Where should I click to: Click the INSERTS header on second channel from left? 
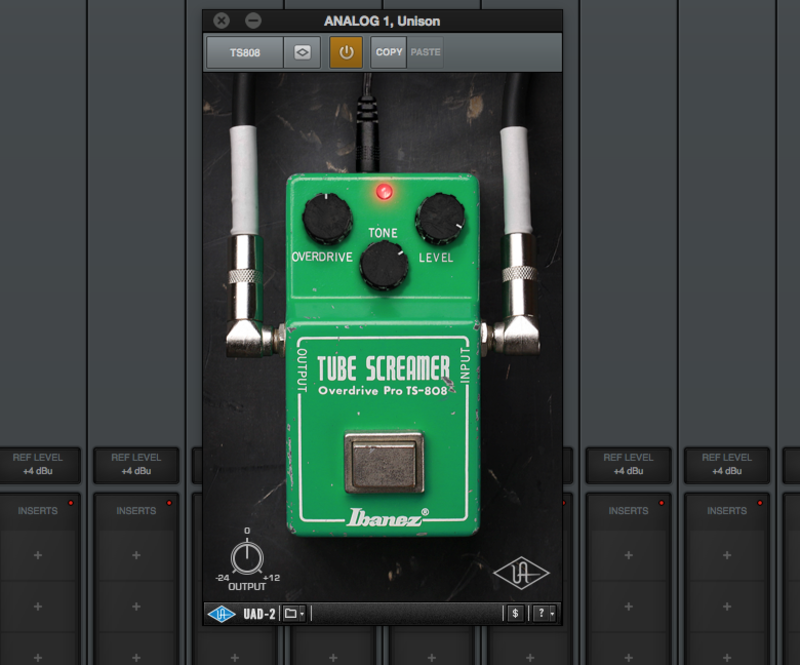(x=136, y=511)
